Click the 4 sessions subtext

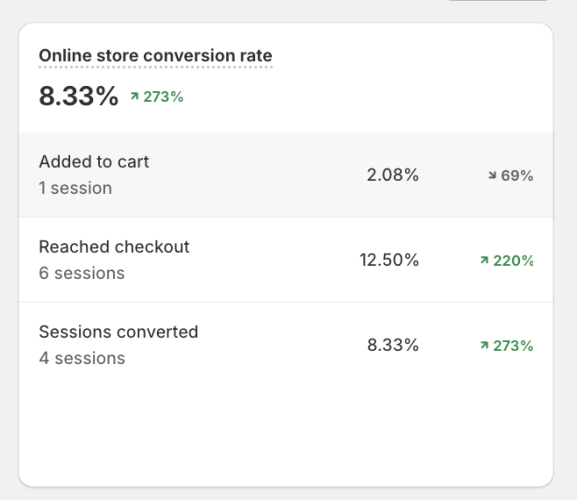pyautogui.click(x=82, y=358)
